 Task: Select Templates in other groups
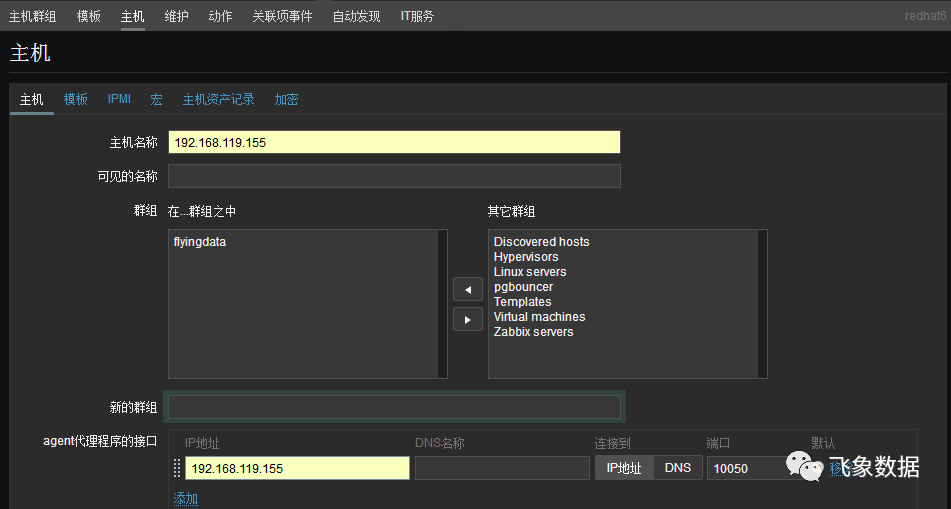523,302
